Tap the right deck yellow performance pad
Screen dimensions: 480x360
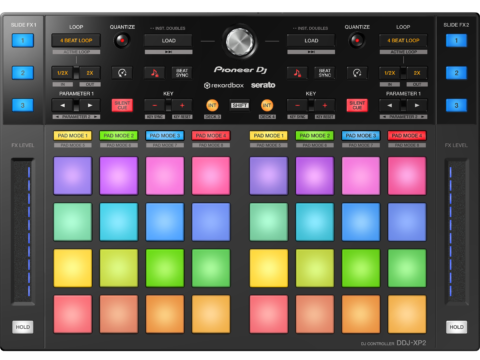(268, 268)
